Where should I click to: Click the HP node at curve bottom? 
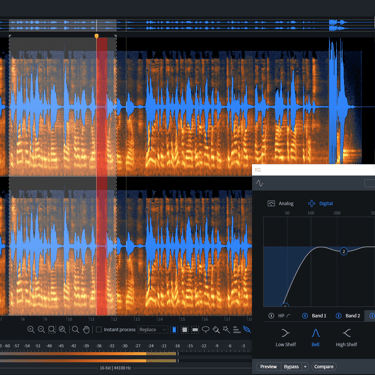tap(285, 305)
